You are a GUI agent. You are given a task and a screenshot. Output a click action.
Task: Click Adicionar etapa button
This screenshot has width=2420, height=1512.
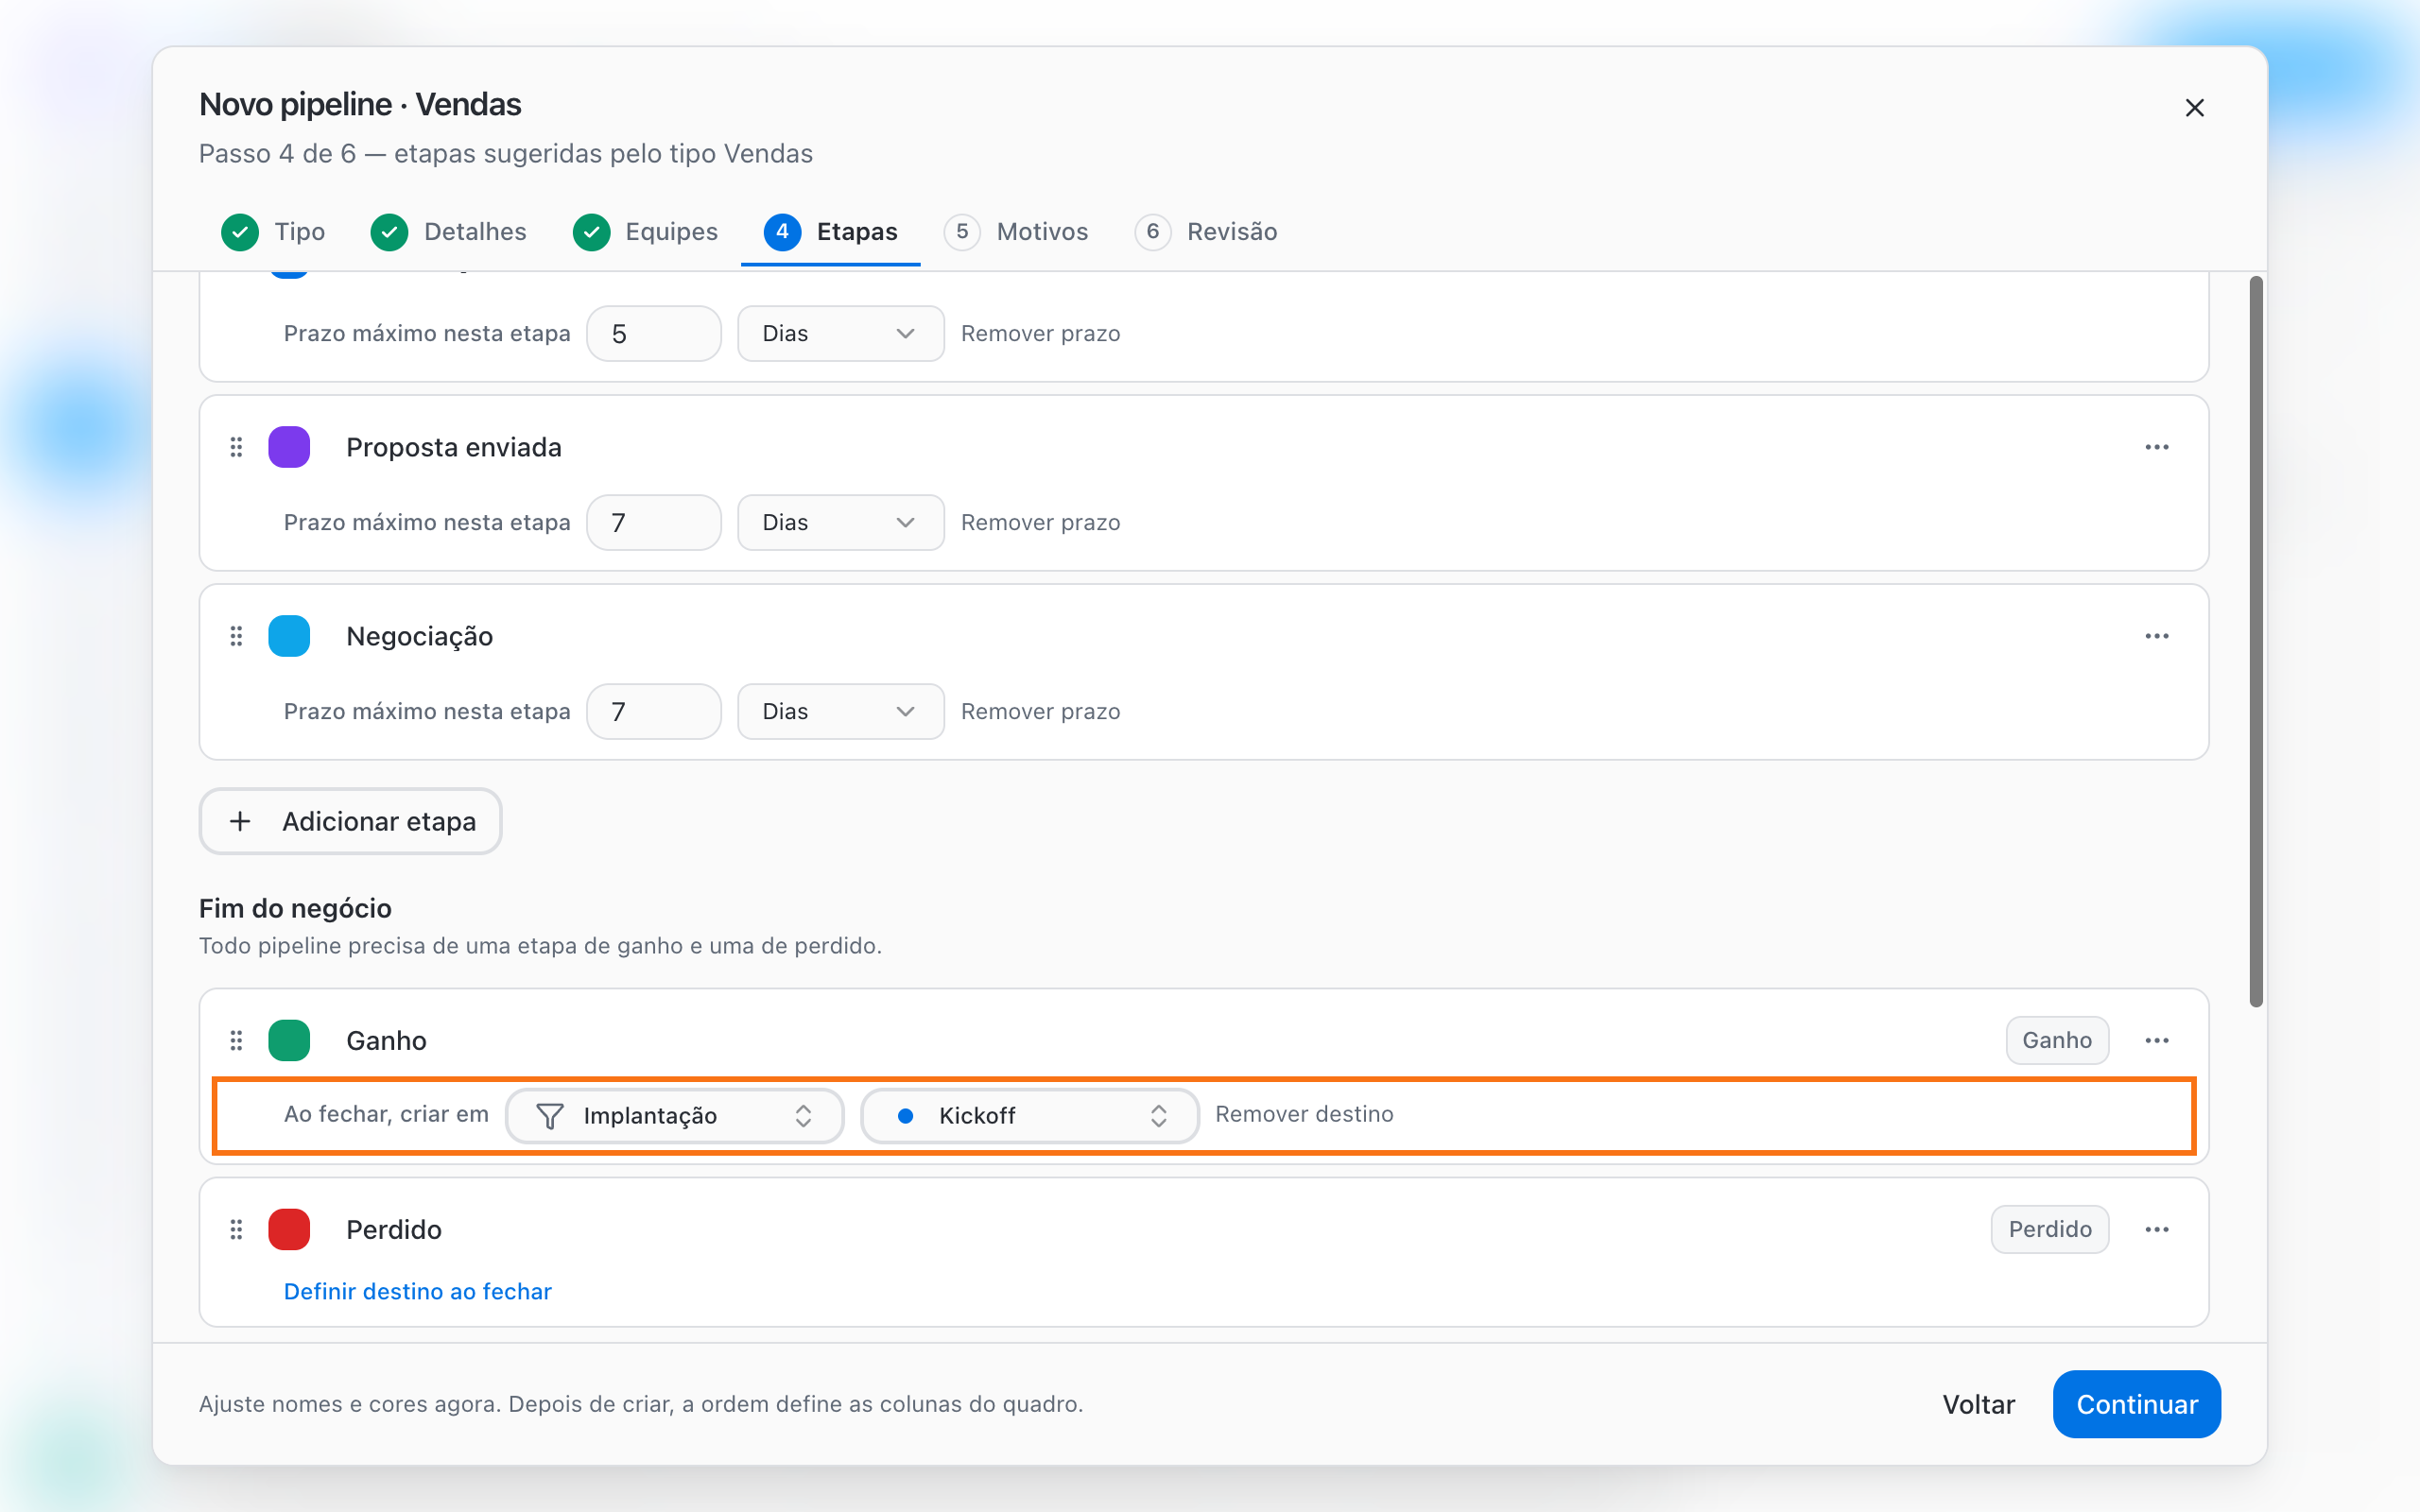[350, 821]
